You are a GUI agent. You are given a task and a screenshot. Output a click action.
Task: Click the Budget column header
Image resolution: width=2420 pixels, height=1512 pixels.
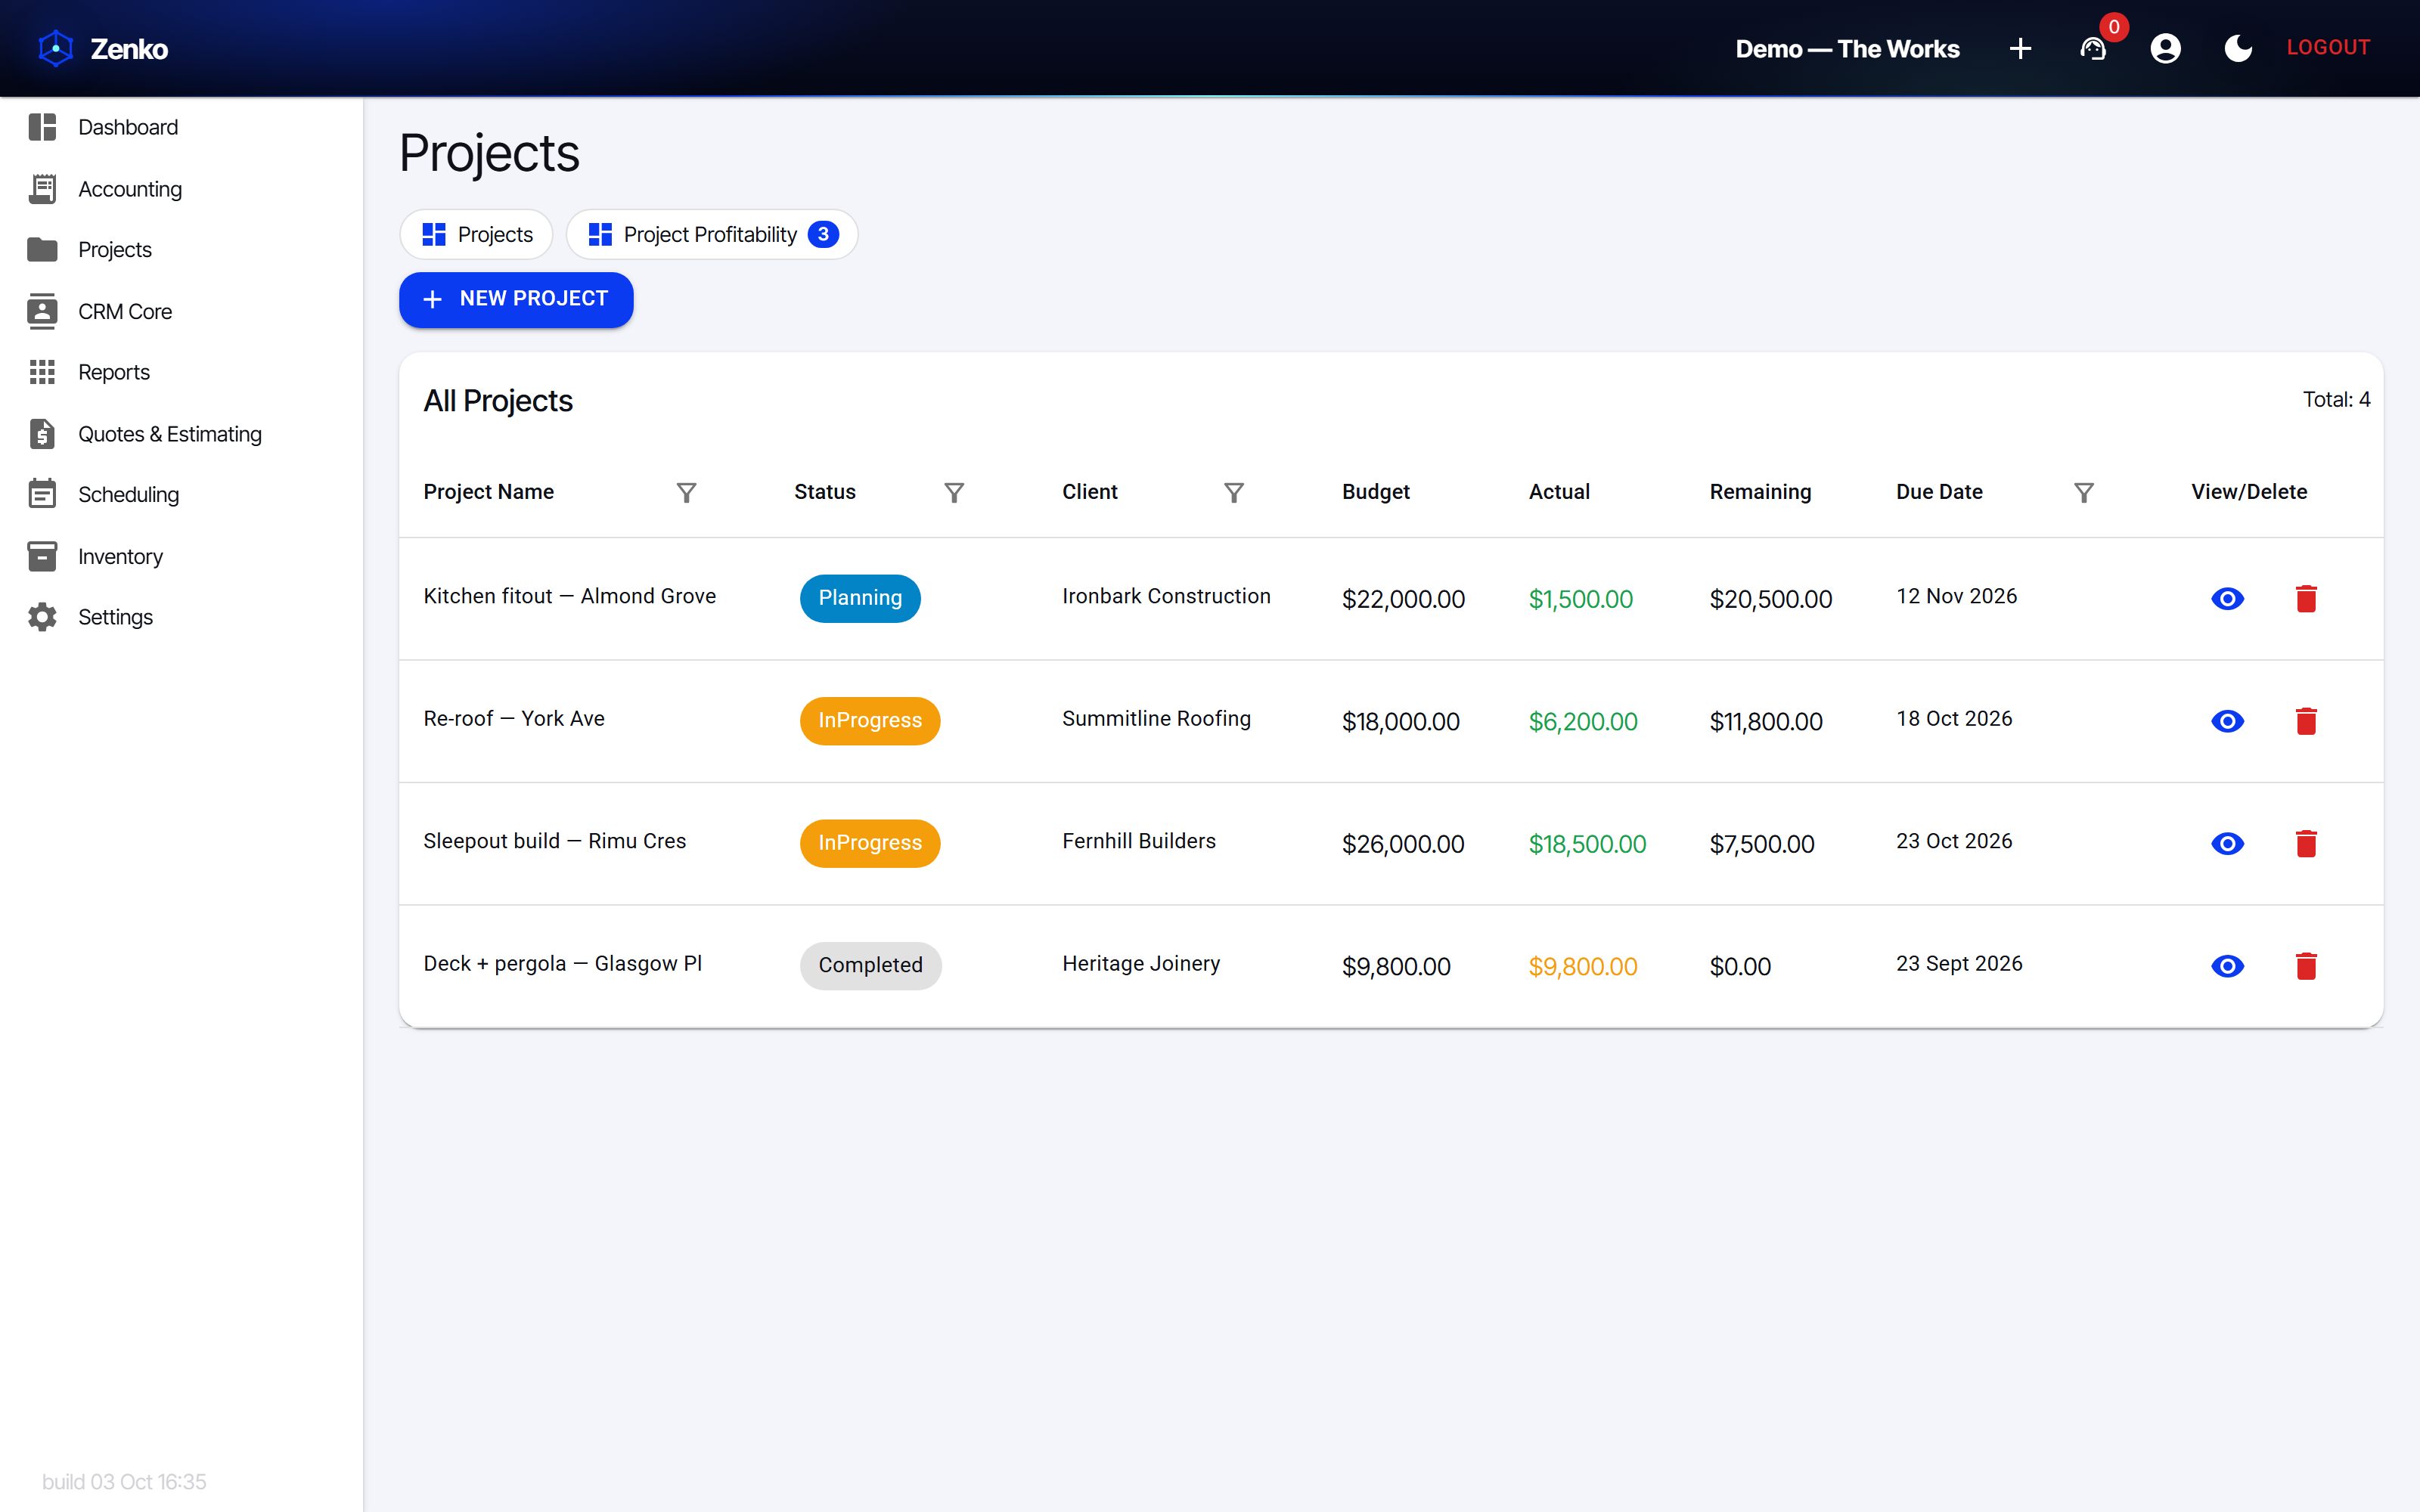pyautogui.click(x=1375, y=492)
